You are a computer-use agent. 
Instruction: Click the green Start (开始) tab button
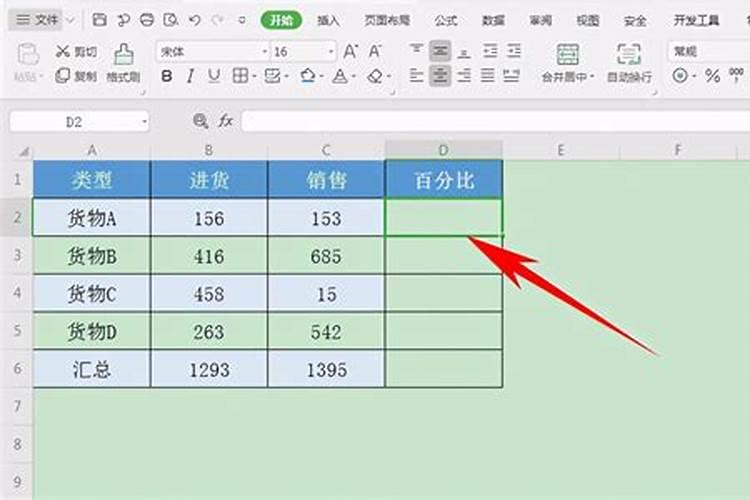281,20
